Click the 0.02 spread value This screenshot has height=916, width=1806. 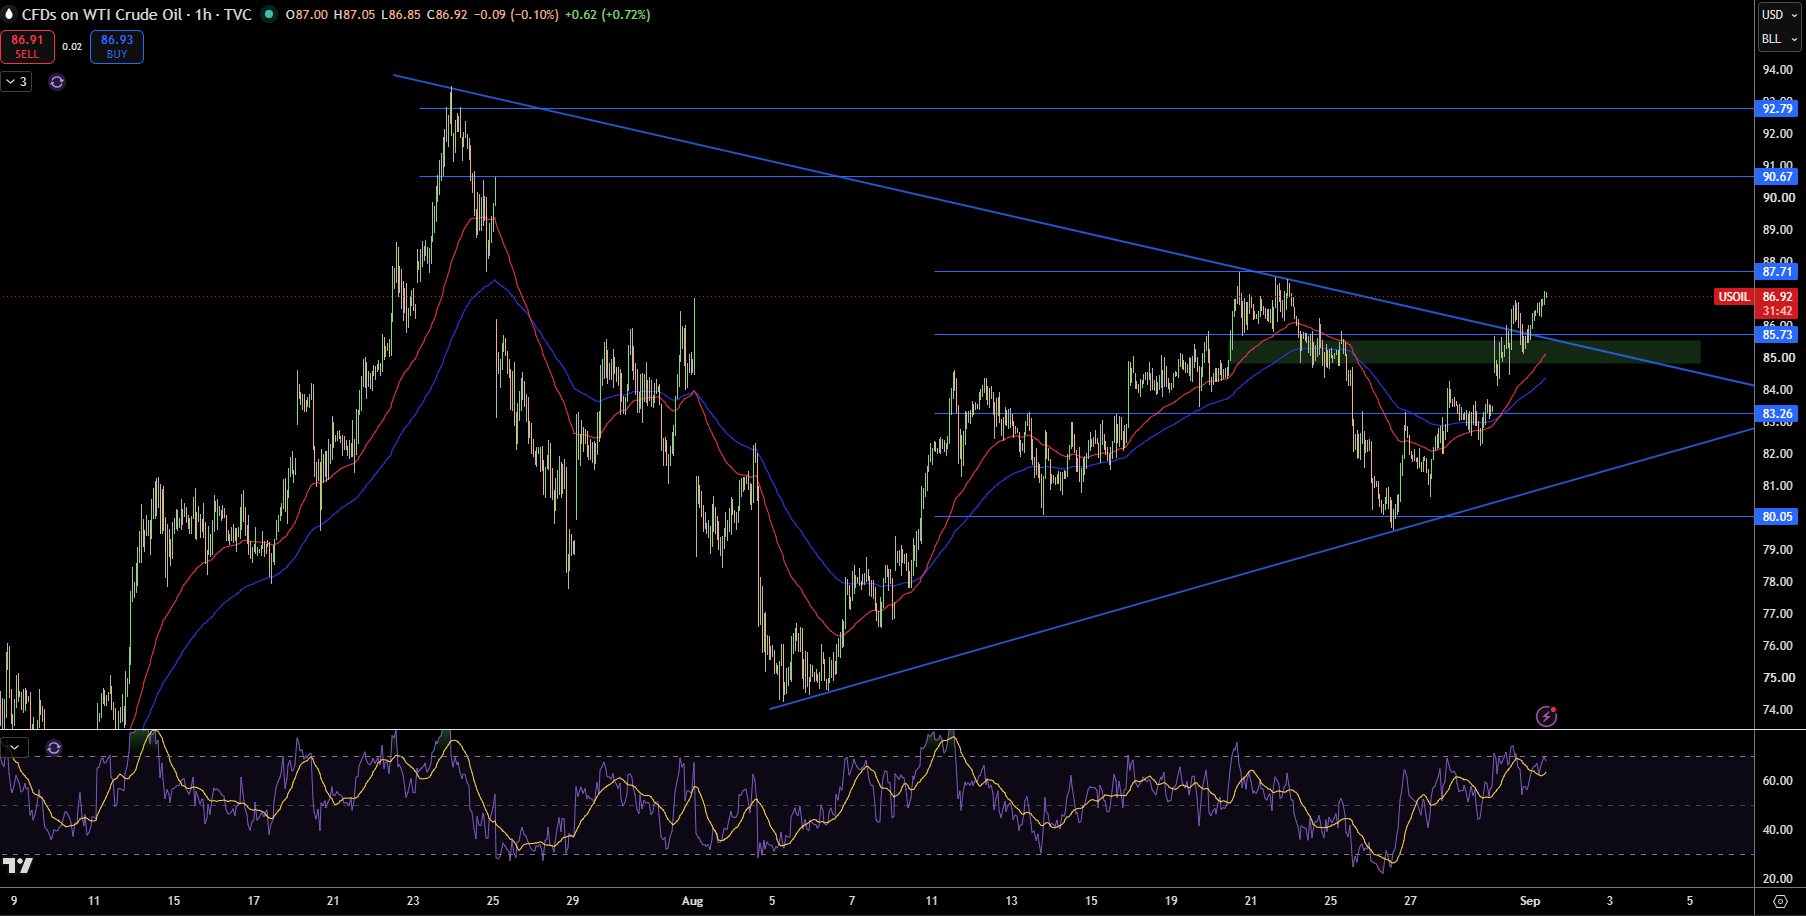[72, 47]
